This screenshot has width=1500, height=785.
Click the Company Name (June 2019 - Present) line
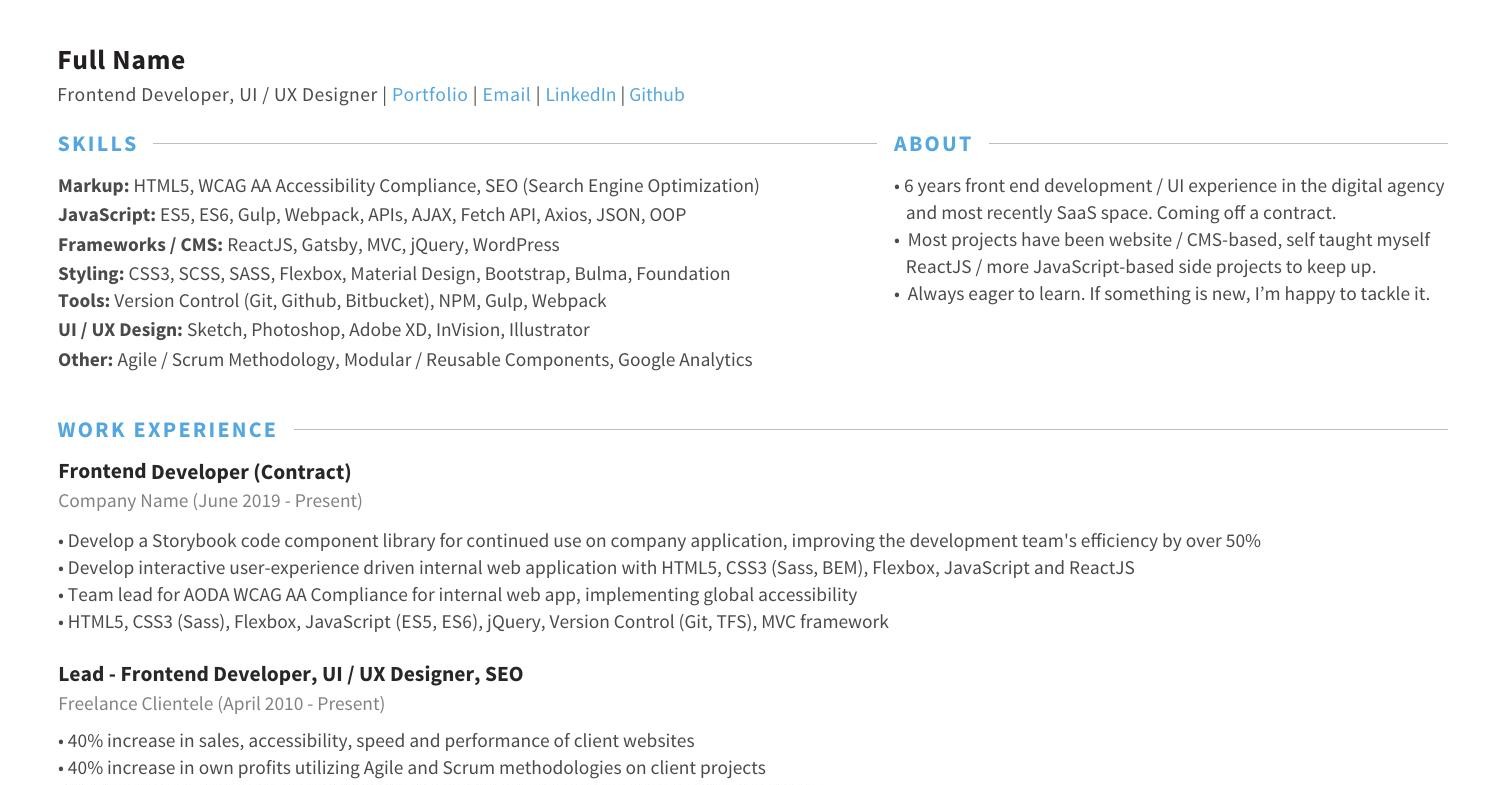[x=210, y=501]
